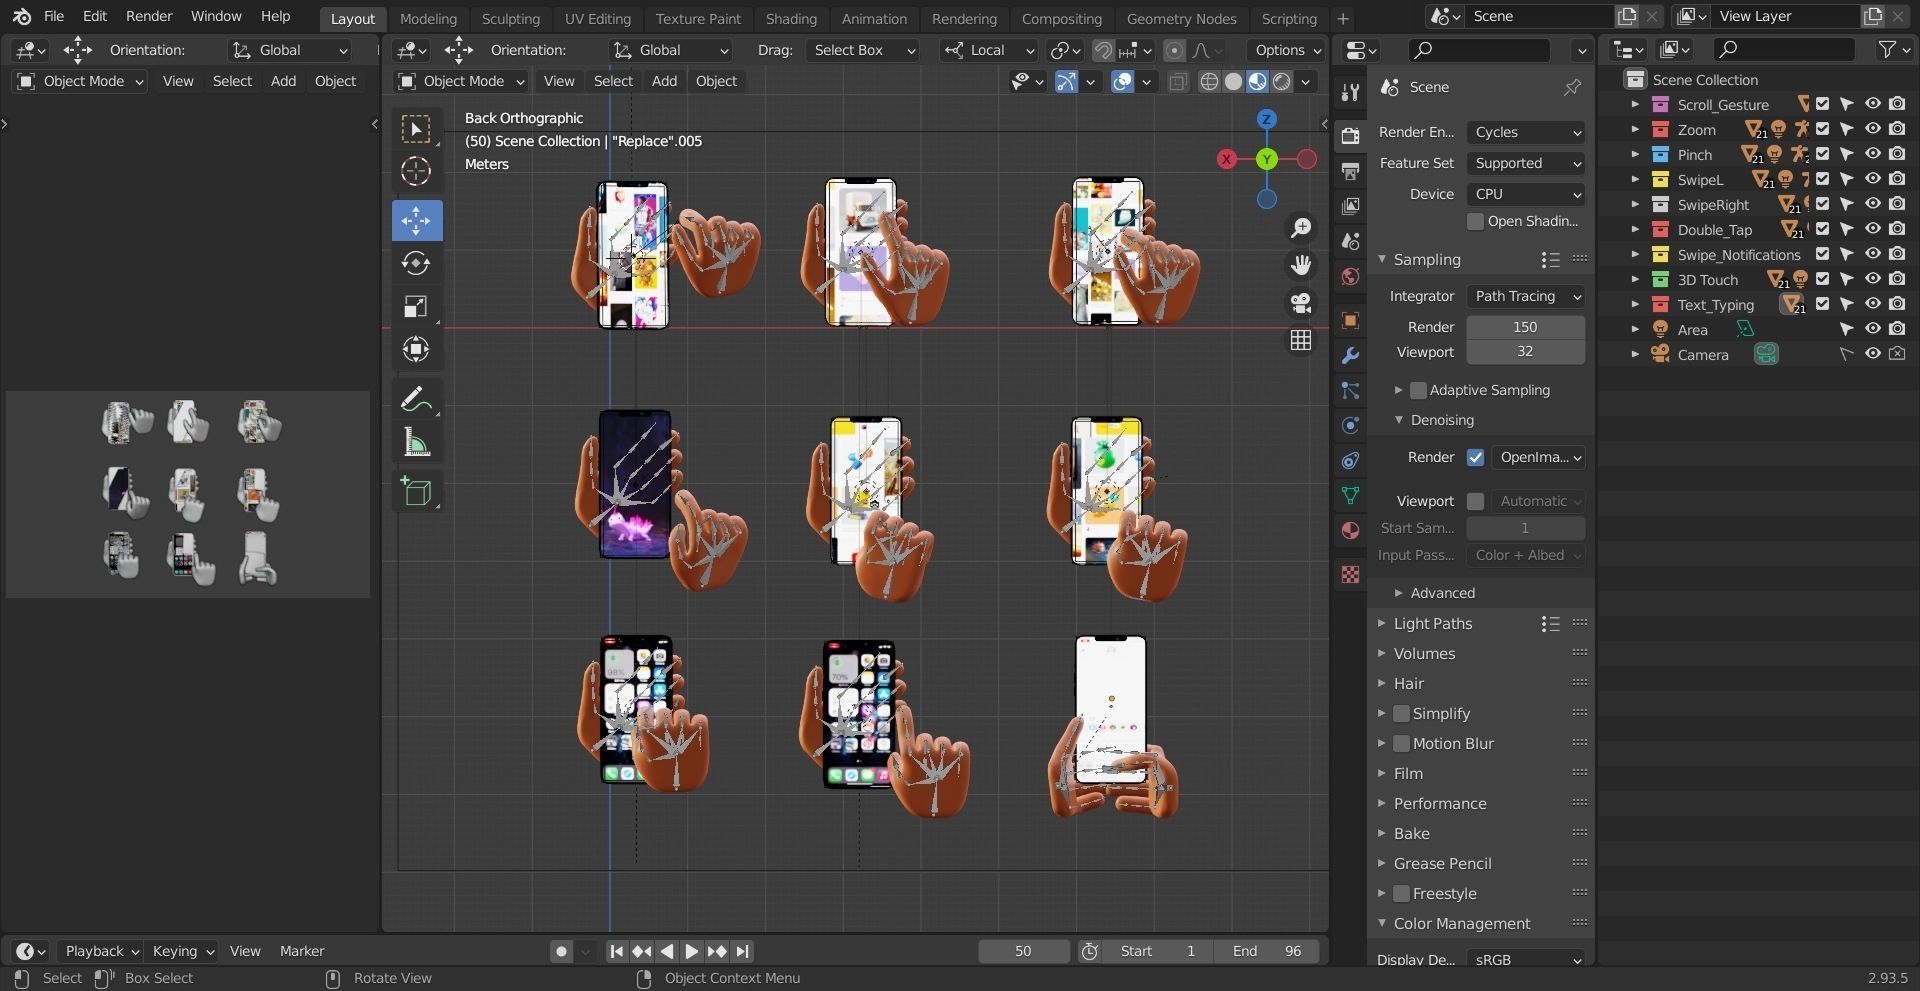Collapse the Color Management panel
Viewport: 1920px width, 991px height.
tap(1461, 924)
